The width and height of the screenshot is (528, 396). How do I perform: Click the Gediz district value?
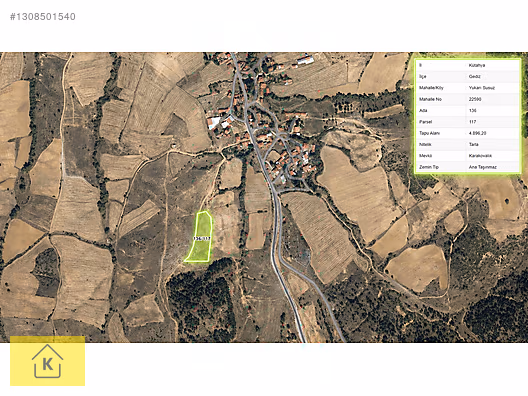click(474, 76)
